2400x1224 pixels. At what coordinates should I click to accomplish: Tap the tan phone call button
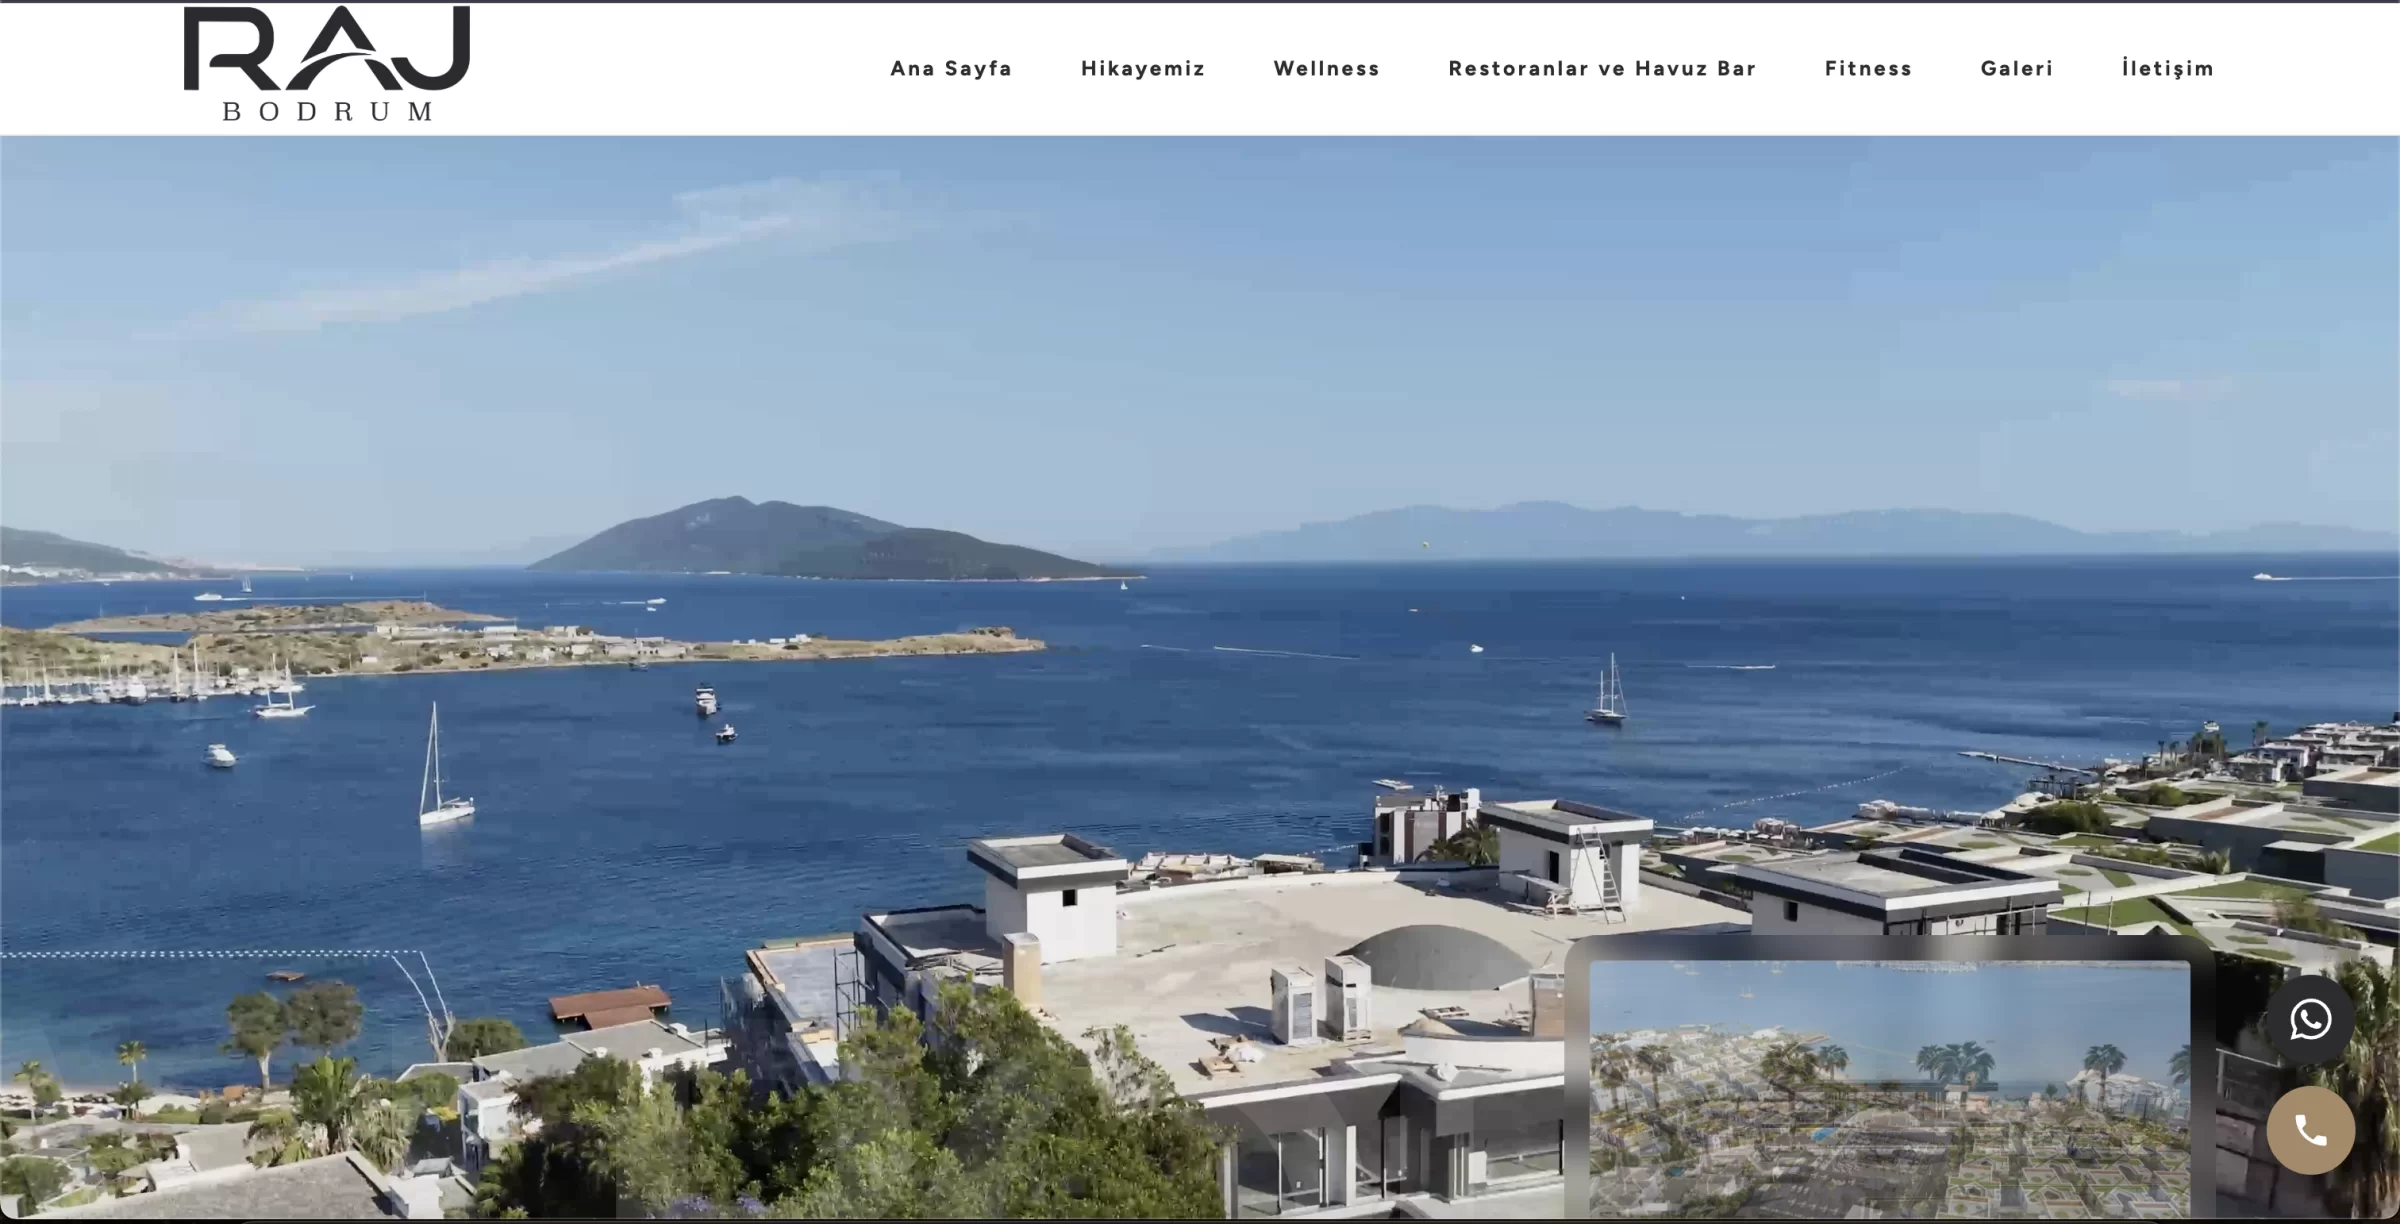coord(2310,1131)
